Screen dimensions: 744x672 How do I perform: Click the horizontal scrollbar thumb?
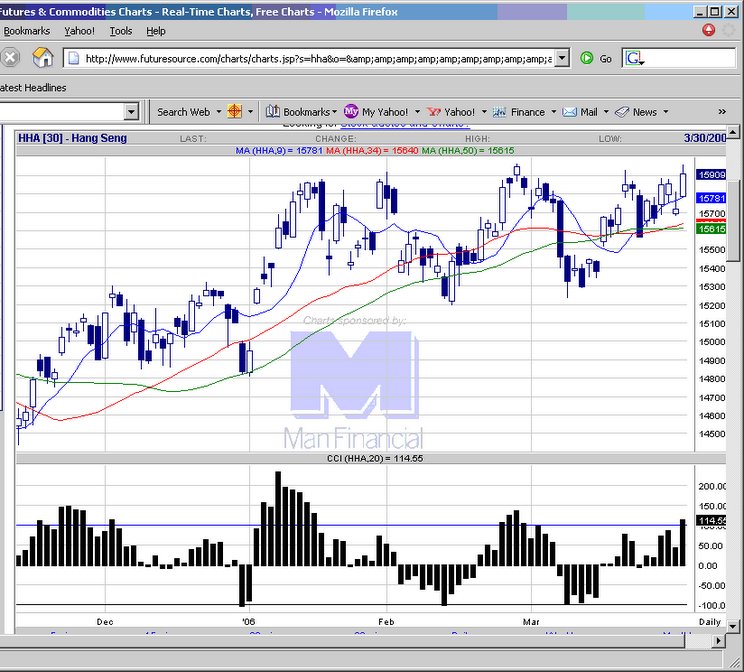(x=343, y=641)
